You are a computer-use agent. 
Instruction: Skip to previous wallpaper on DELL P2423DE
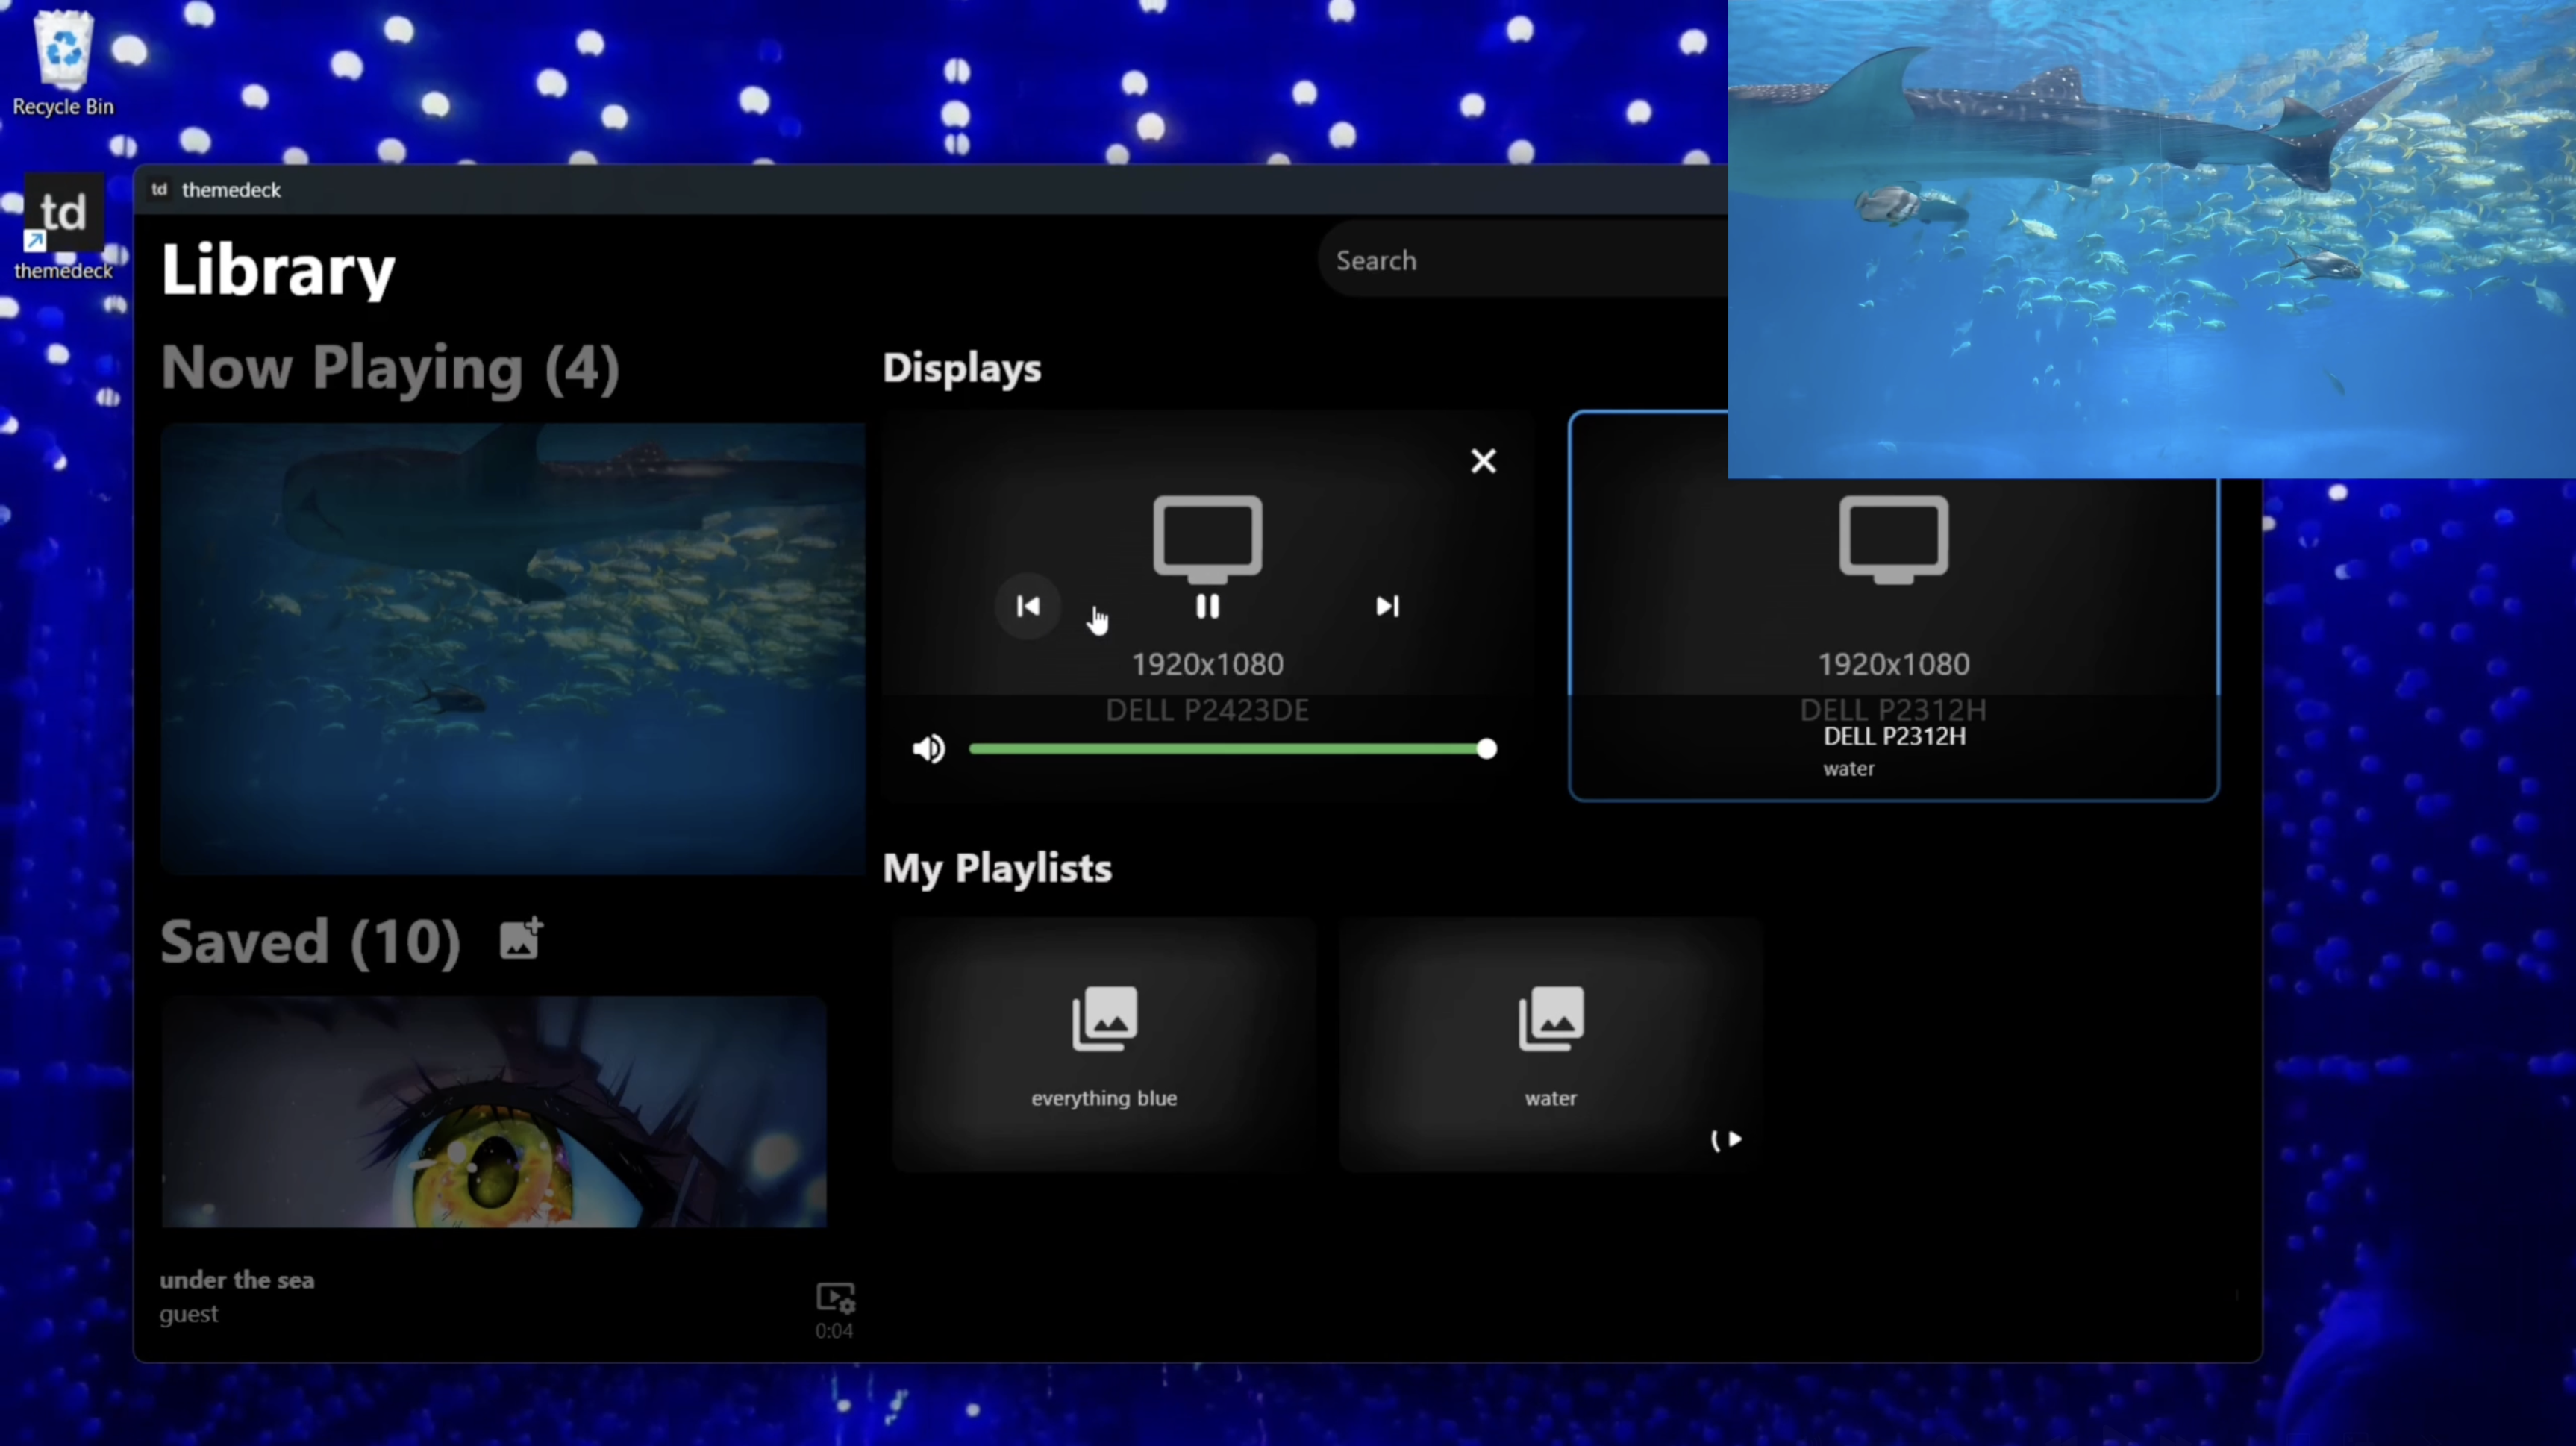[1028, 606]
